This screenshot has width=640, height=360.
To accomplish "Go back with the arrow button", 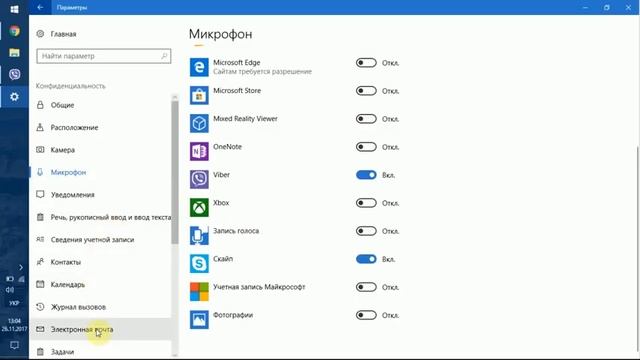I will point(40,7).
